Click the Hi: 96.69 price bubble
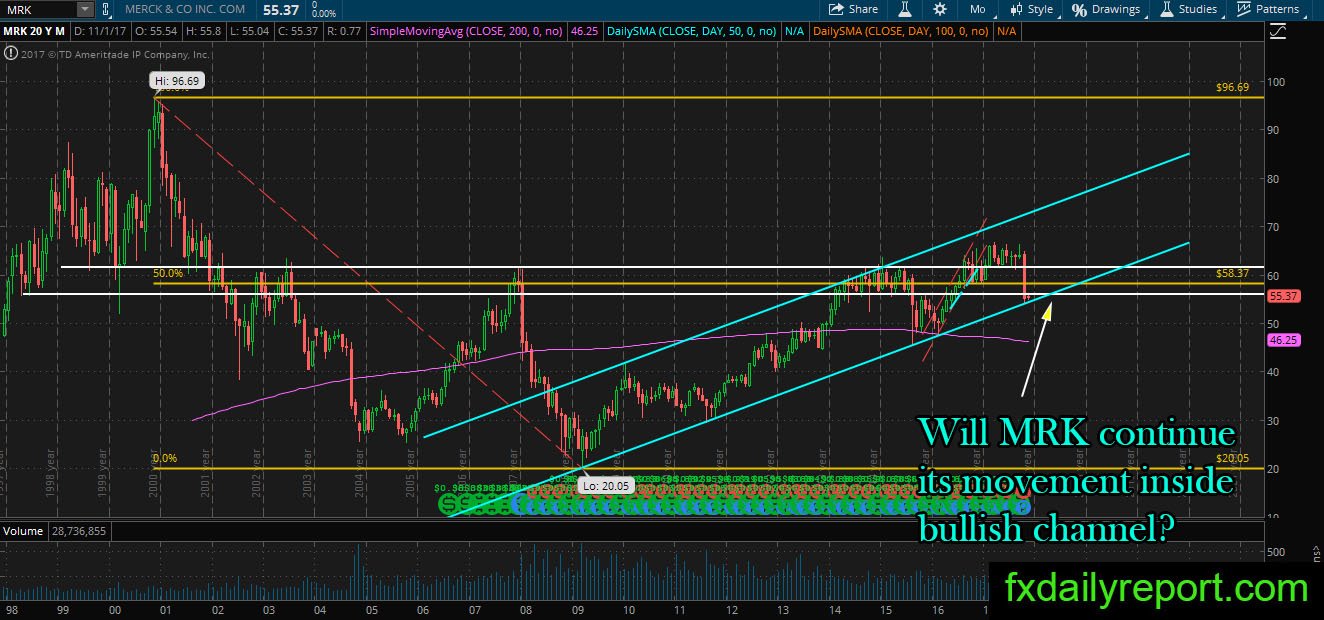Screen dimensions: 1324x620 point(175,79)
